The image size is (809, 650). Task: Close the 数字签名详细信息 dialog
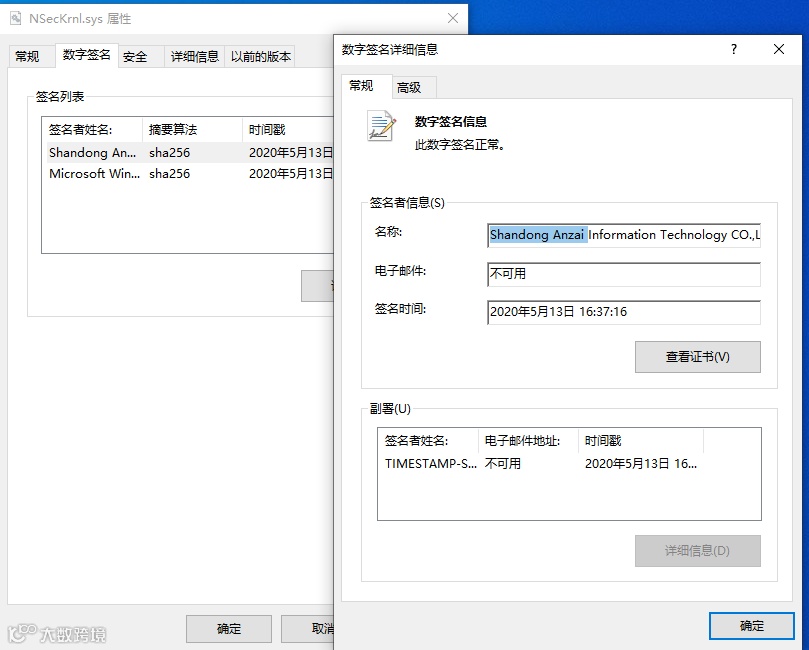tap(779, 49)
